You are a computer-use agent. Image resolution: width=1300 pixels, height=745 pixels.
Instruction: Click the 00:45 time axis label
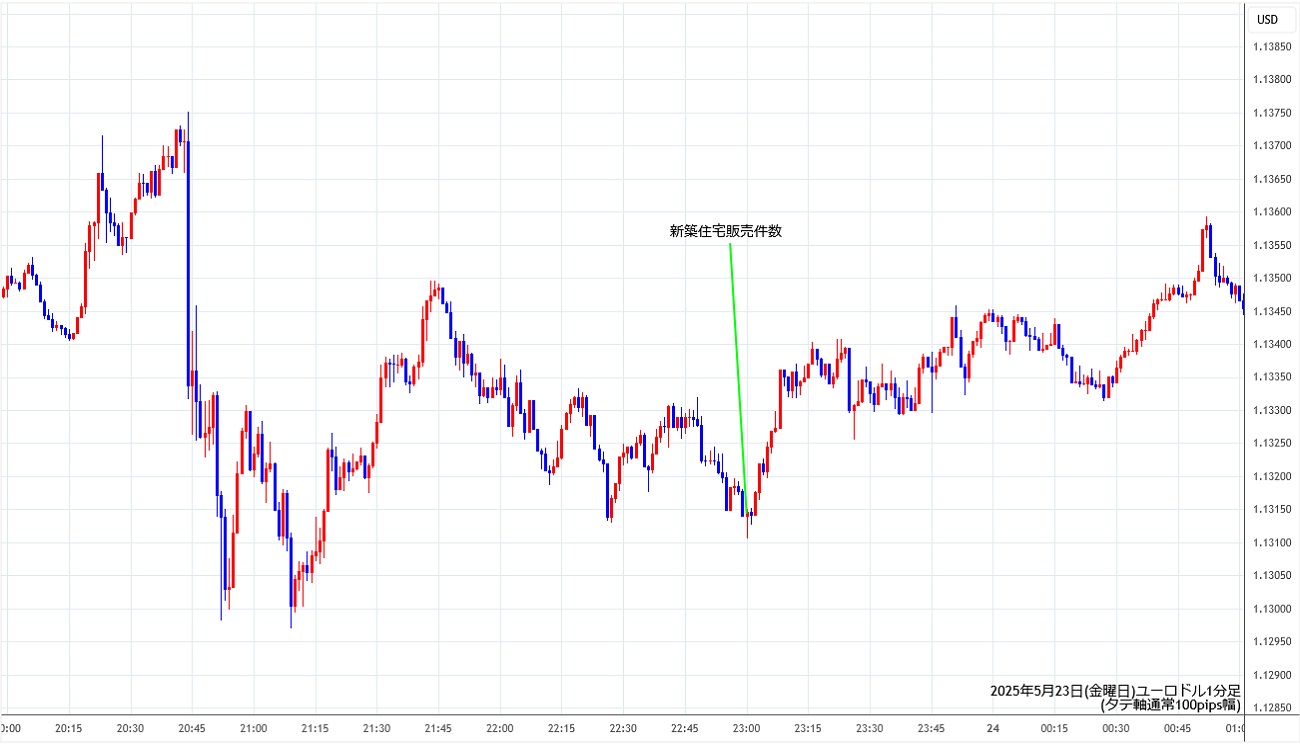coord(1178,729)
